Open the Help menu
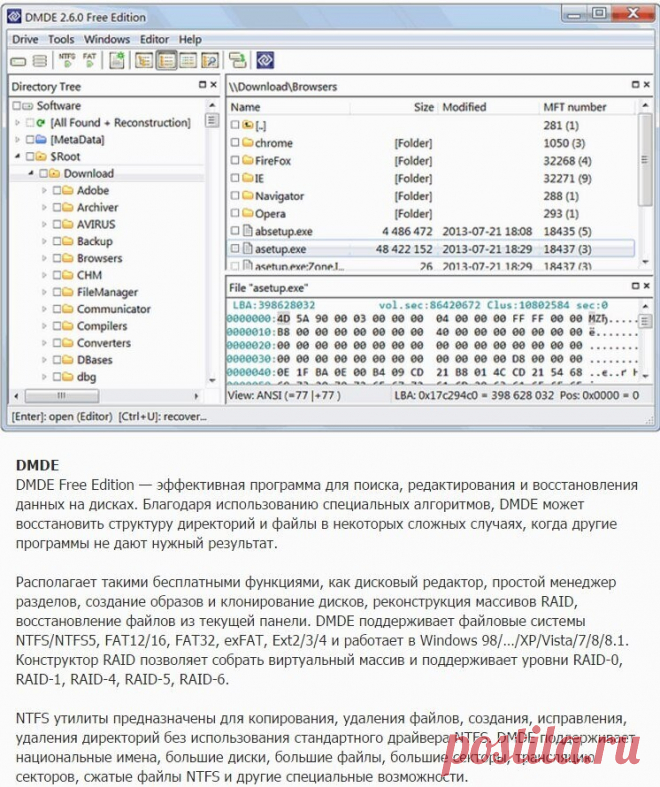The image size is (660, 787). pos(190,39)
